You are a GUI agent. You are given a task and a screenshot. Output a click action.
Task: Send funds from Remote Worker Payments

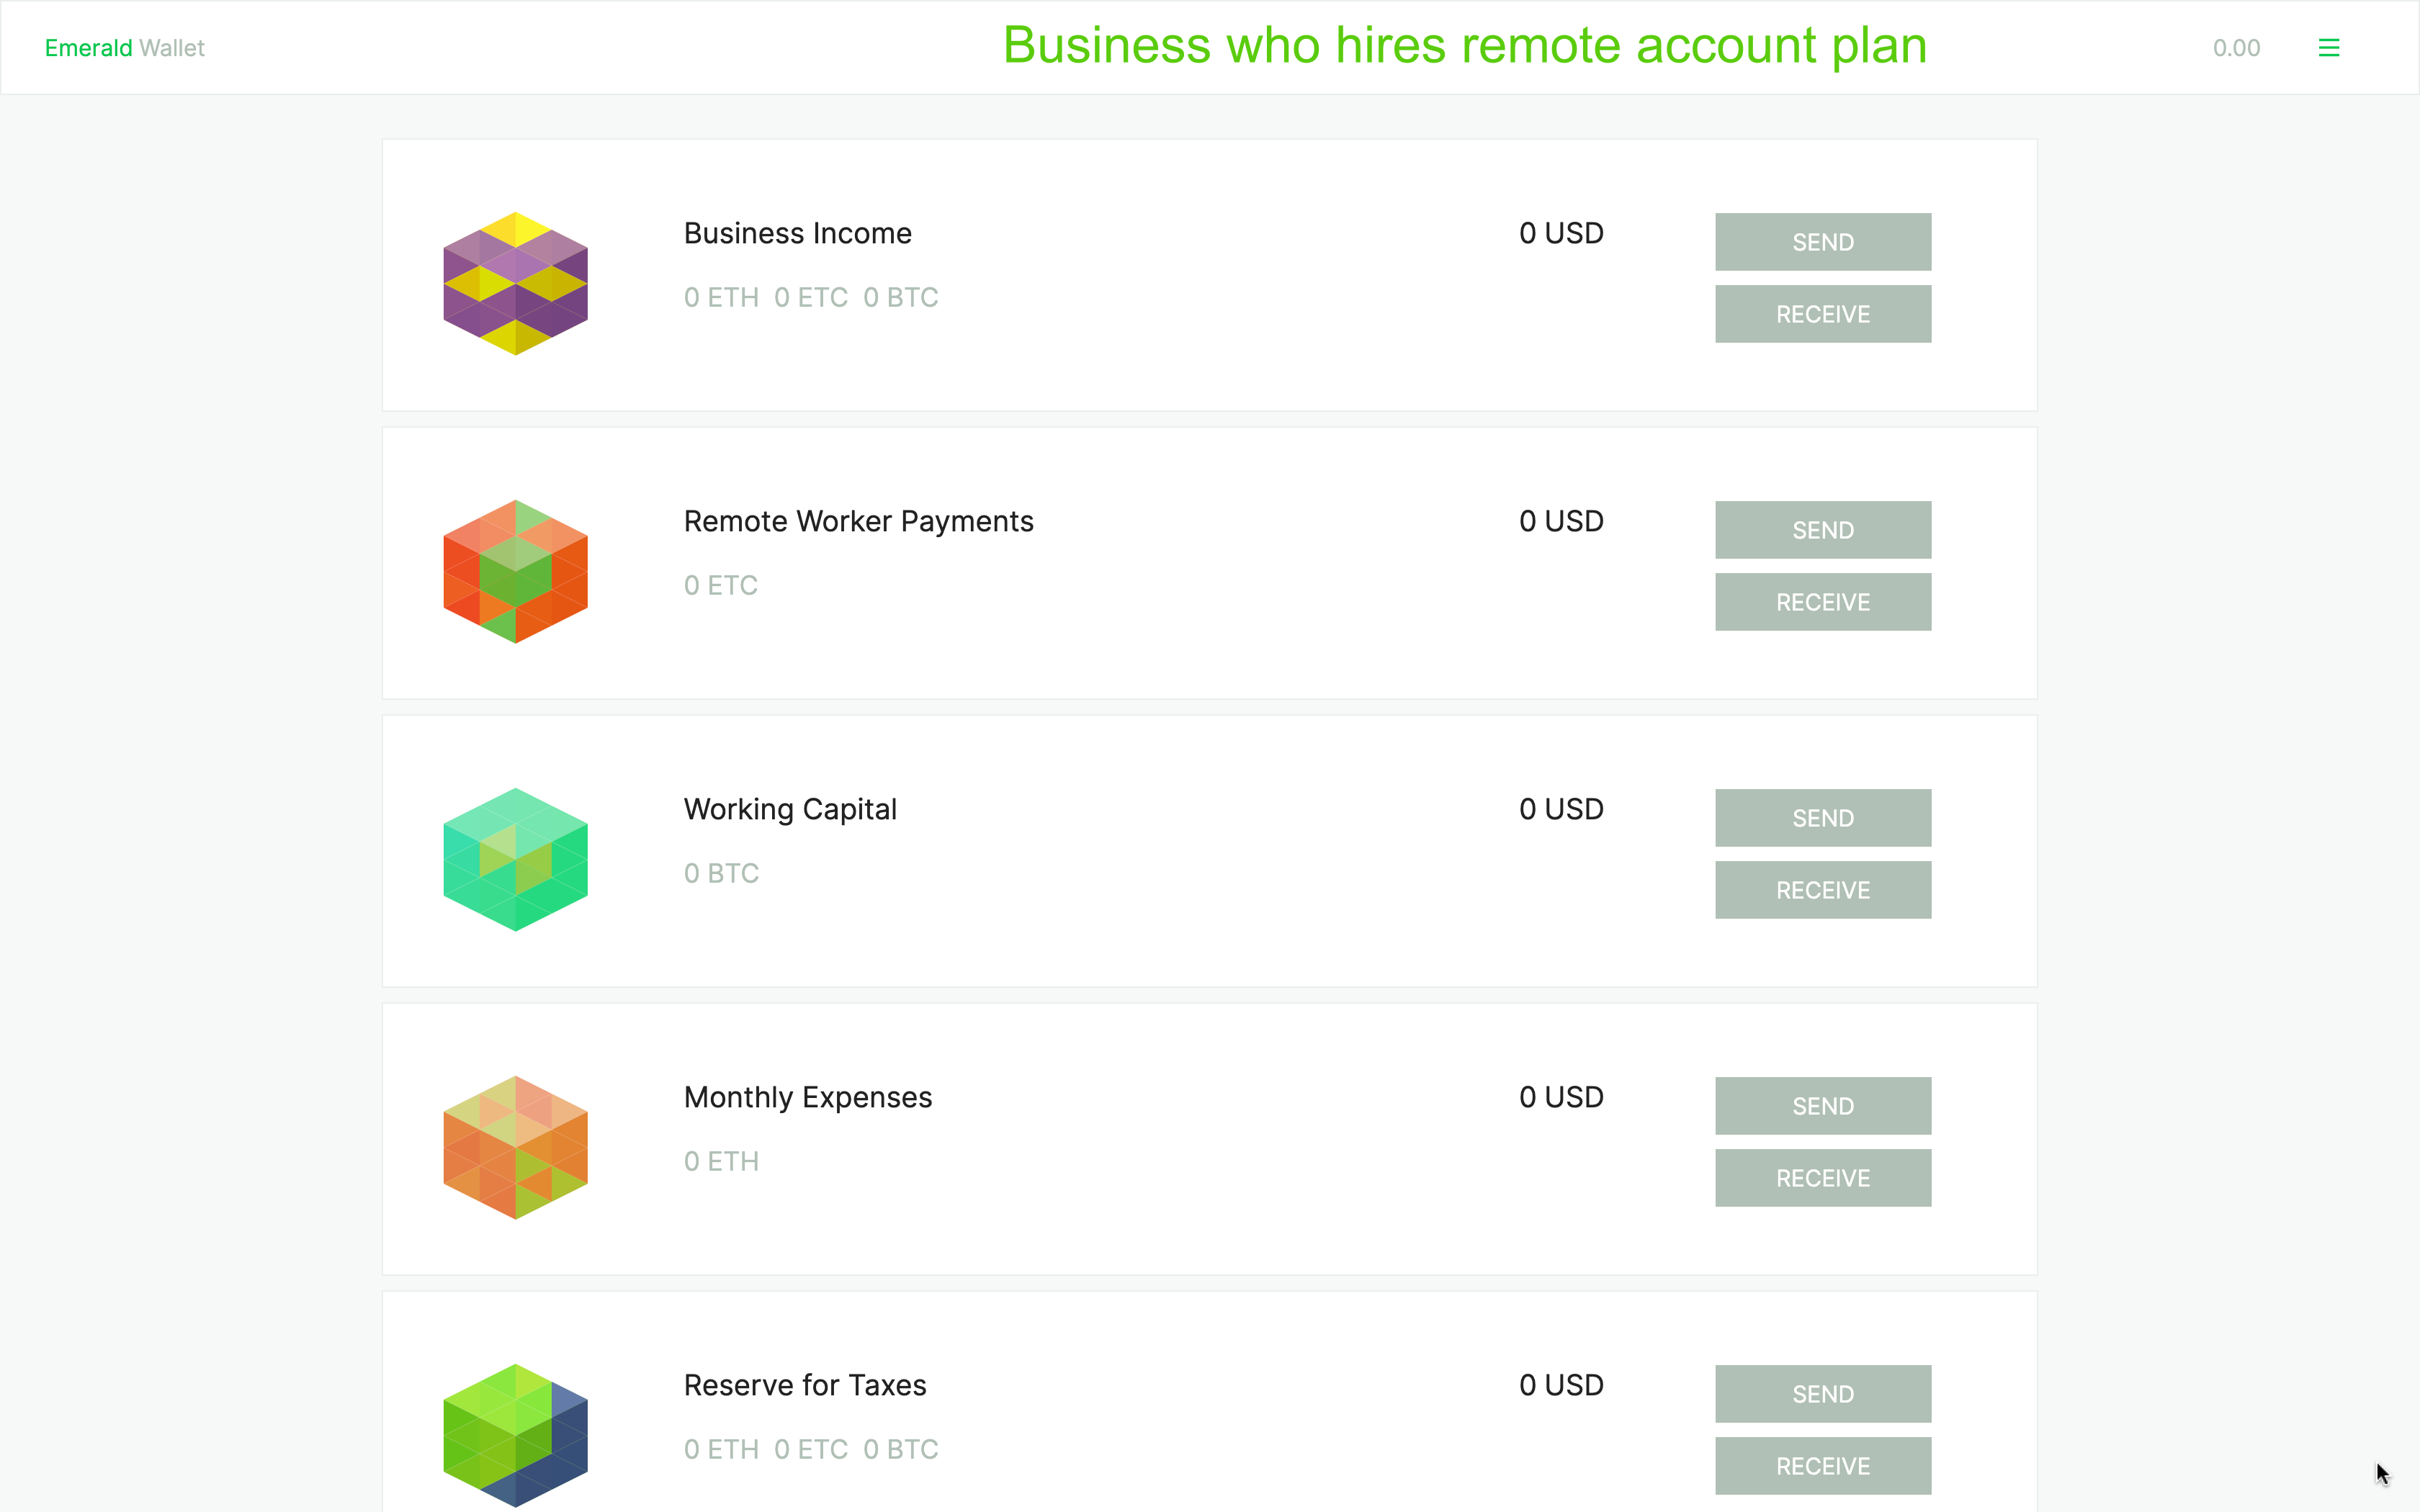[1822, 530]
